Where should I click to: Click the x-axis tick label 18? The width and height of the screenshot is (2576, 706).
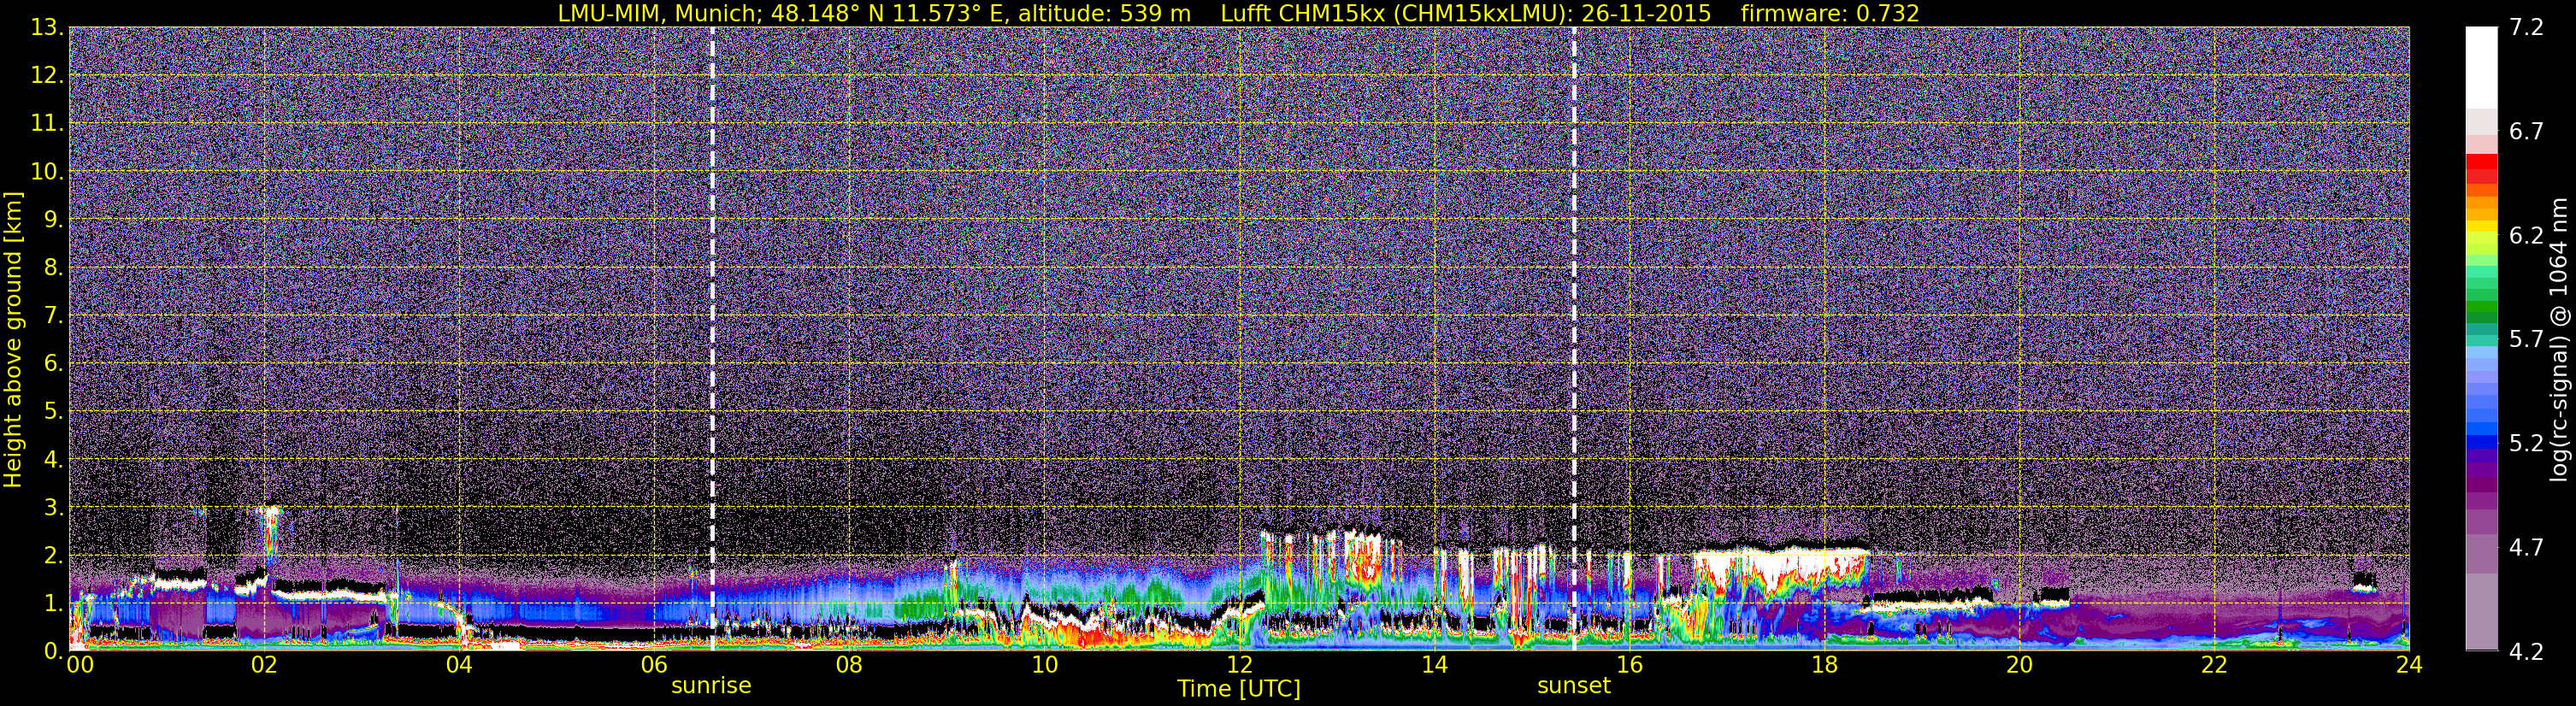pos(1824,666)
